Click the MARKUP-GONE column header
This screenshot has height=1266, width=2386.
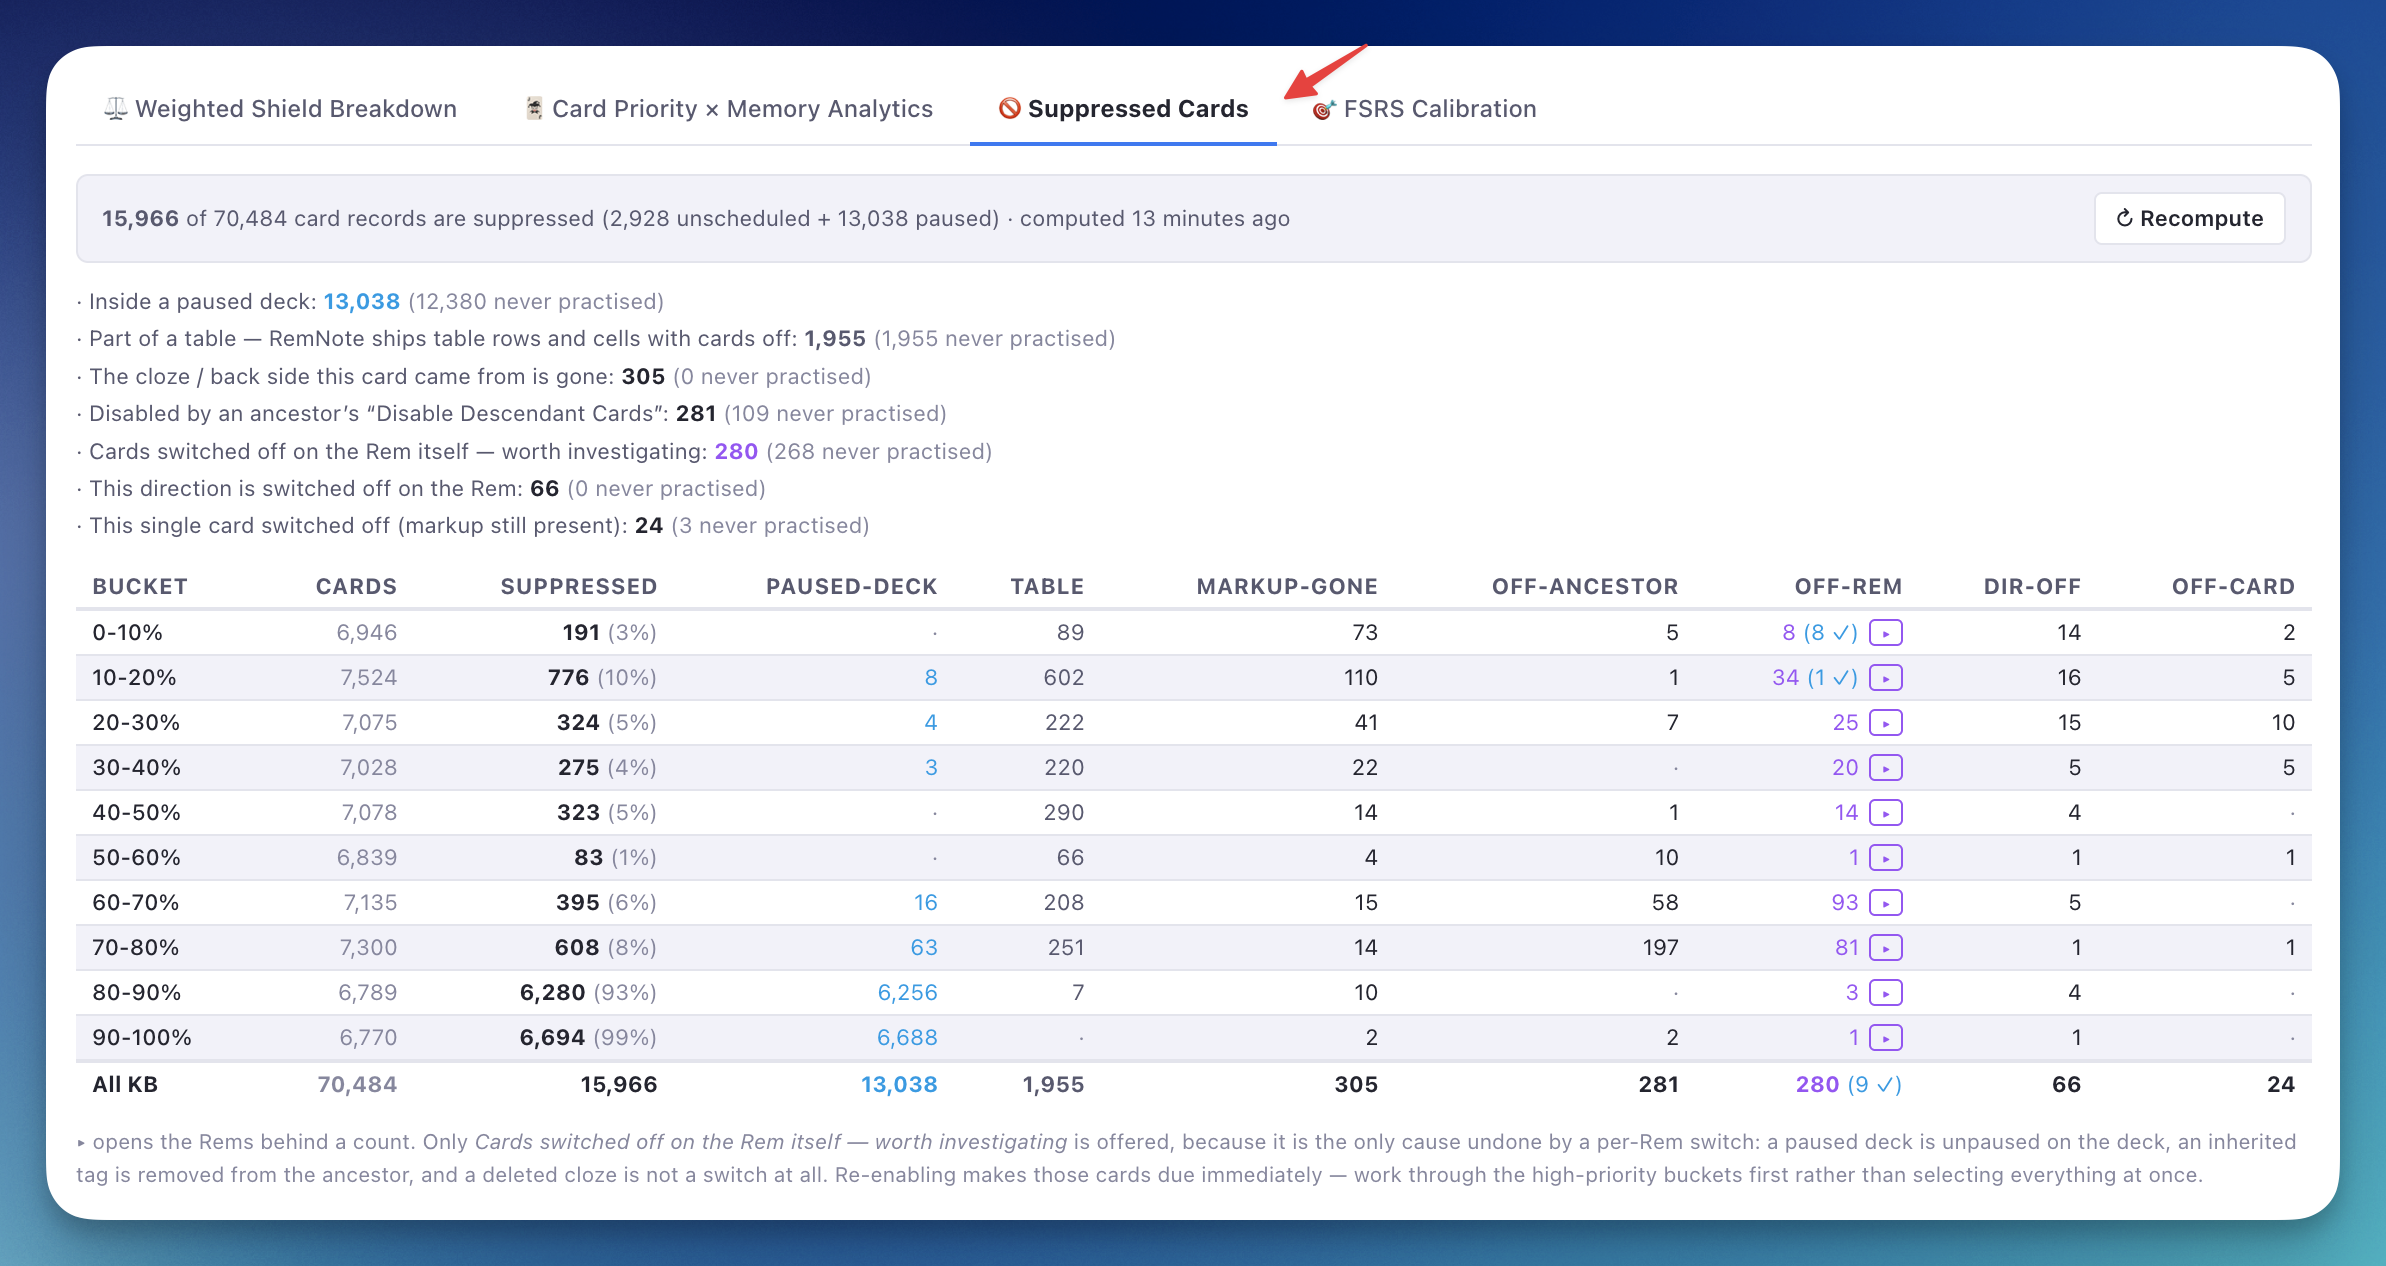tap(1287, 587)
